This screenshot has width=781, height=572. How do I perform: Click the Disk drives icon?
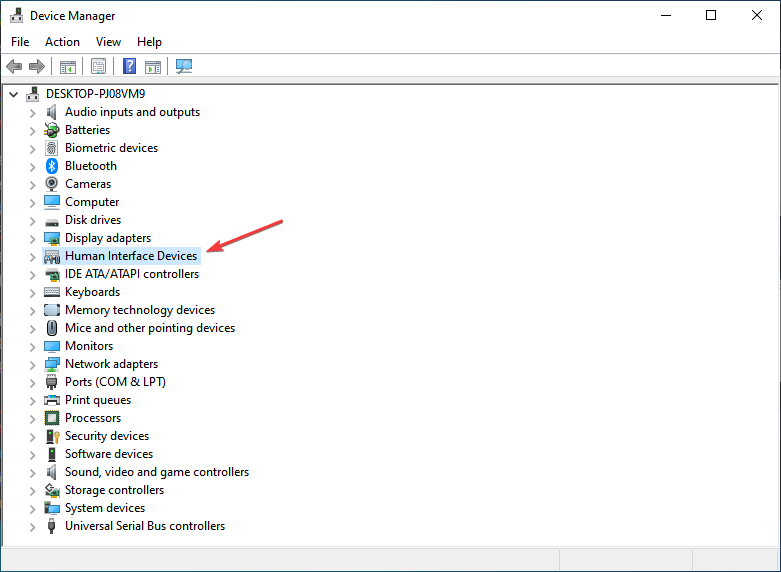click(x=52, y=221)
